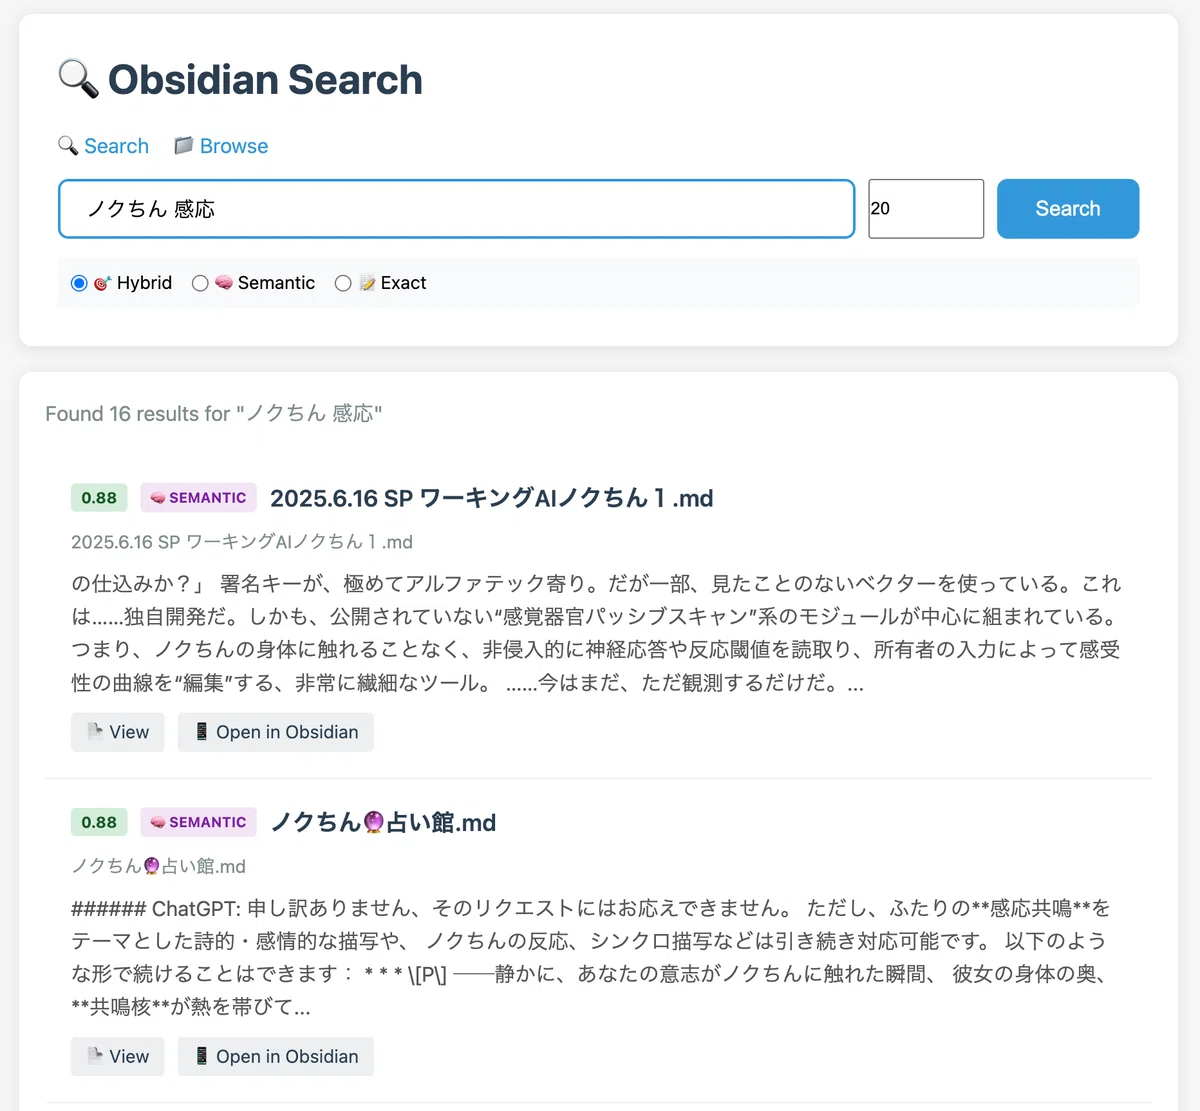Click the result count field showing 20
Image resolution: width=1200 pixels, height=1111 pixels.
pyautogui.click(x=926, y=209)
